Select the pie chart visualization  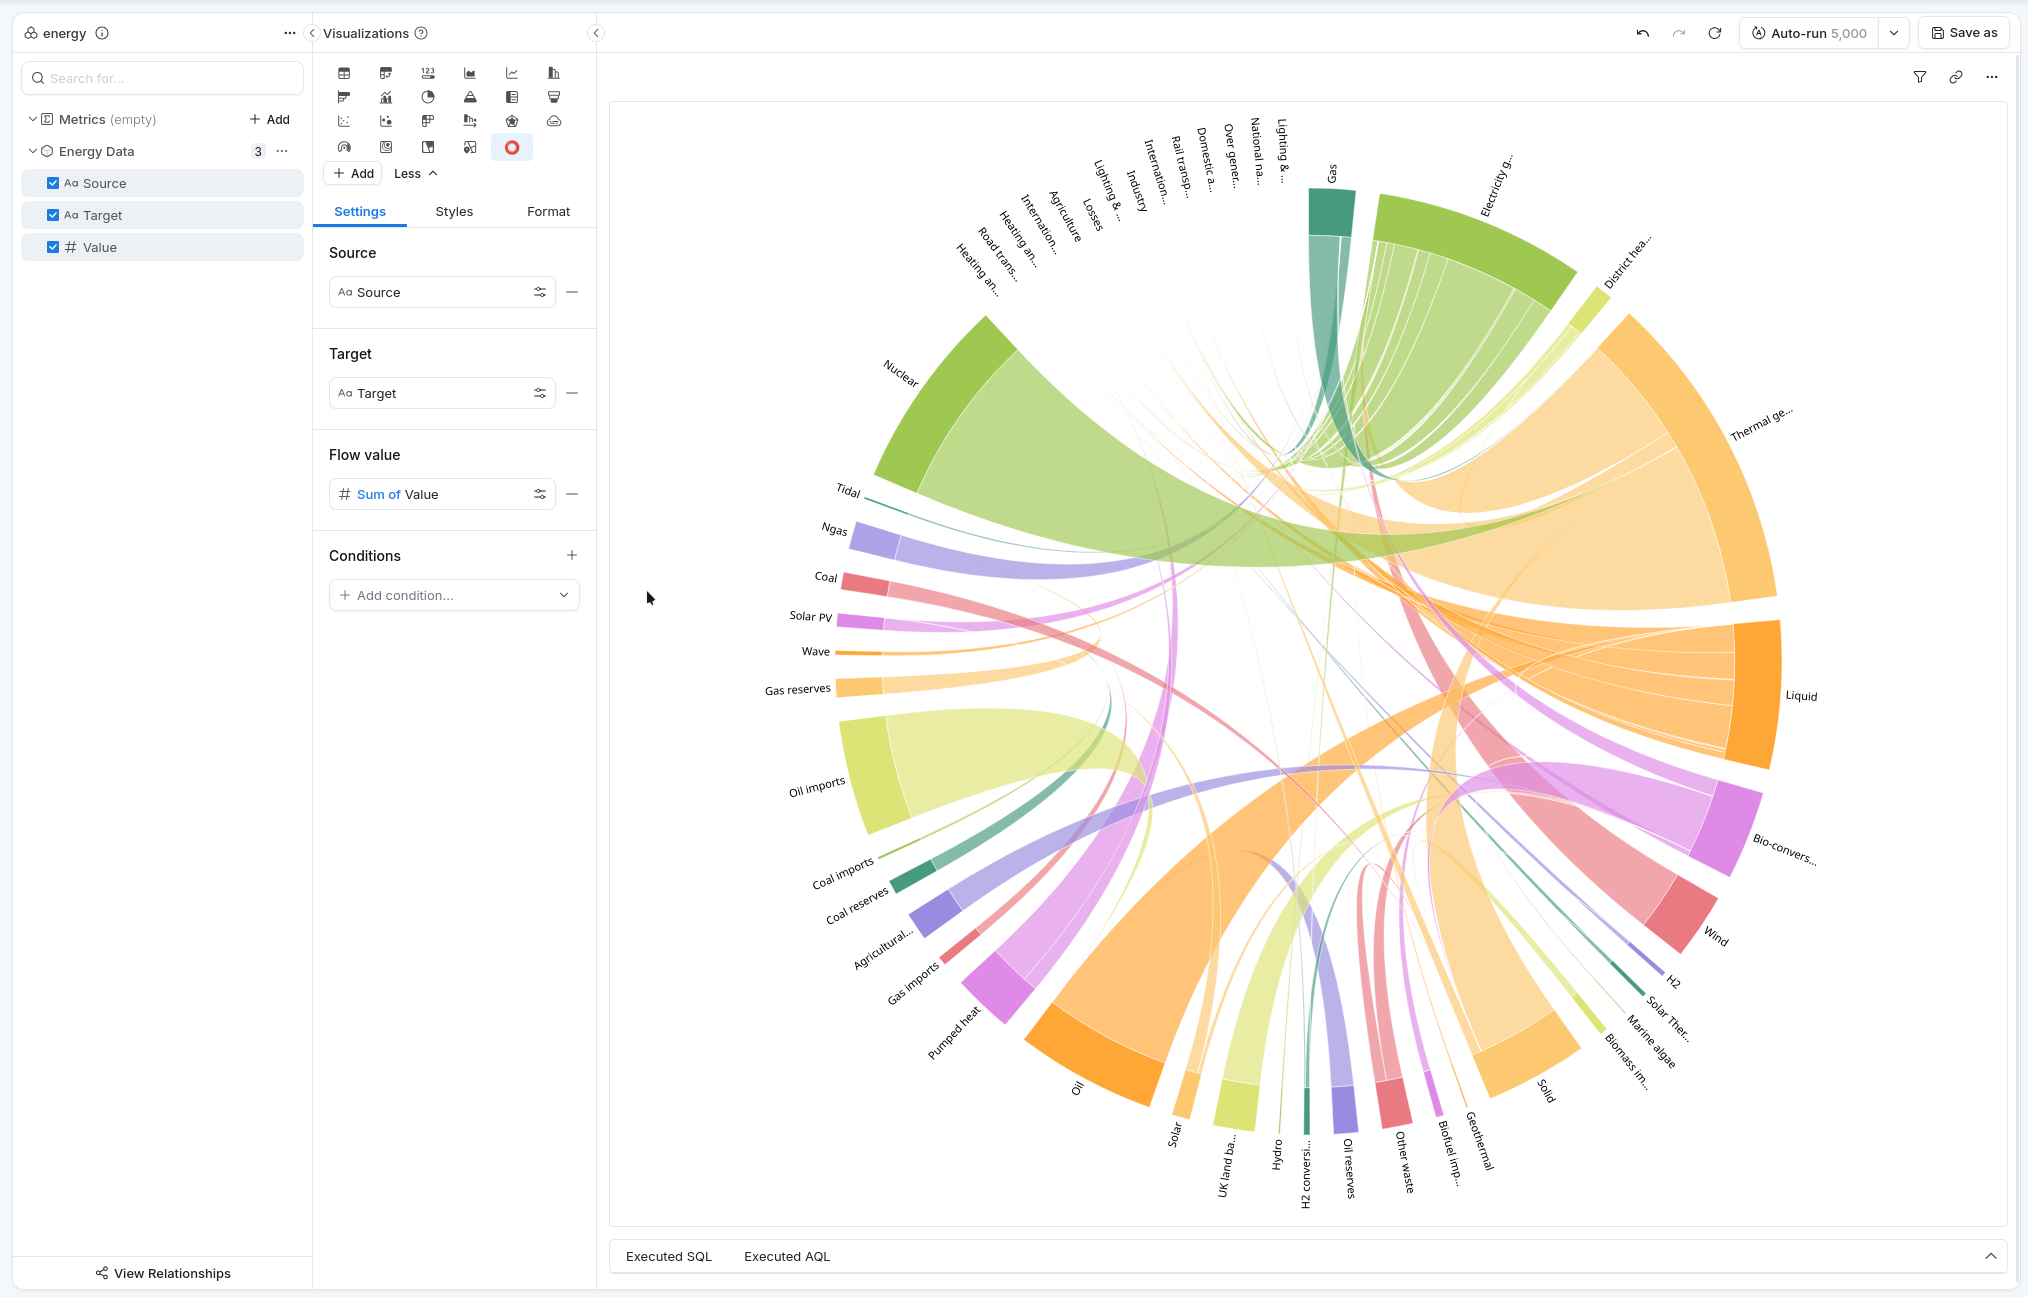click(x=428, y=97)
